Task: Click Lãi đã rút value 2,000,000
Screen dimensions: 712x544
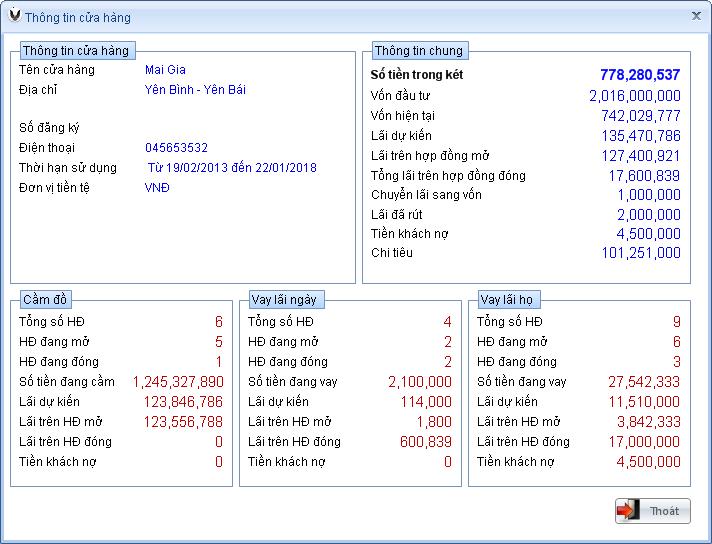Action: pyautogui.click(x=648, y=214)
